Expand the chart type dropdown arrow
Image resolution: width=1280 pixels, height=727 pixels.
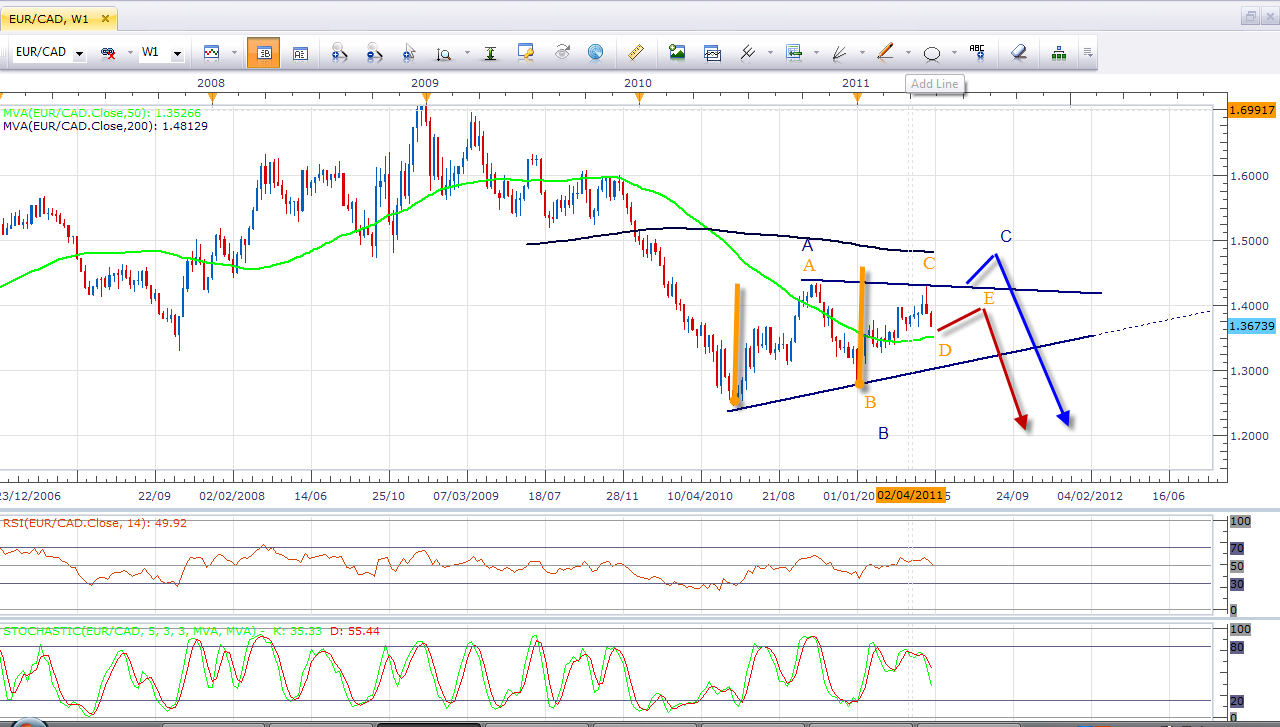233,53
